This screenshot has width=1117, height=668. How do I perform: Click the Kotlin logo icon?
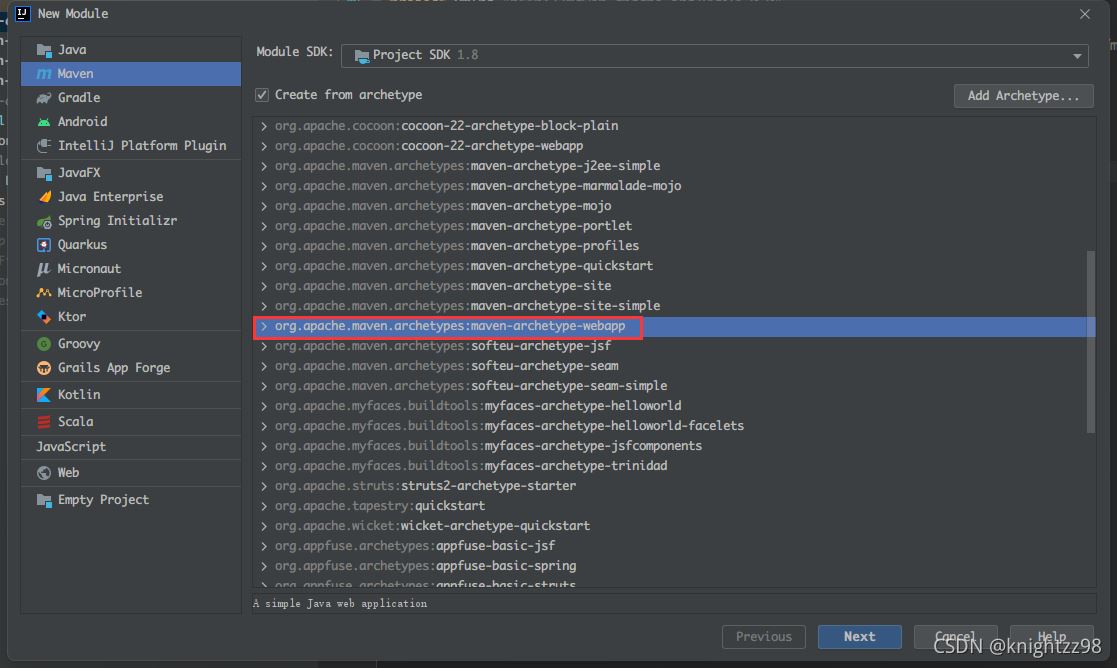click(44, 395)
